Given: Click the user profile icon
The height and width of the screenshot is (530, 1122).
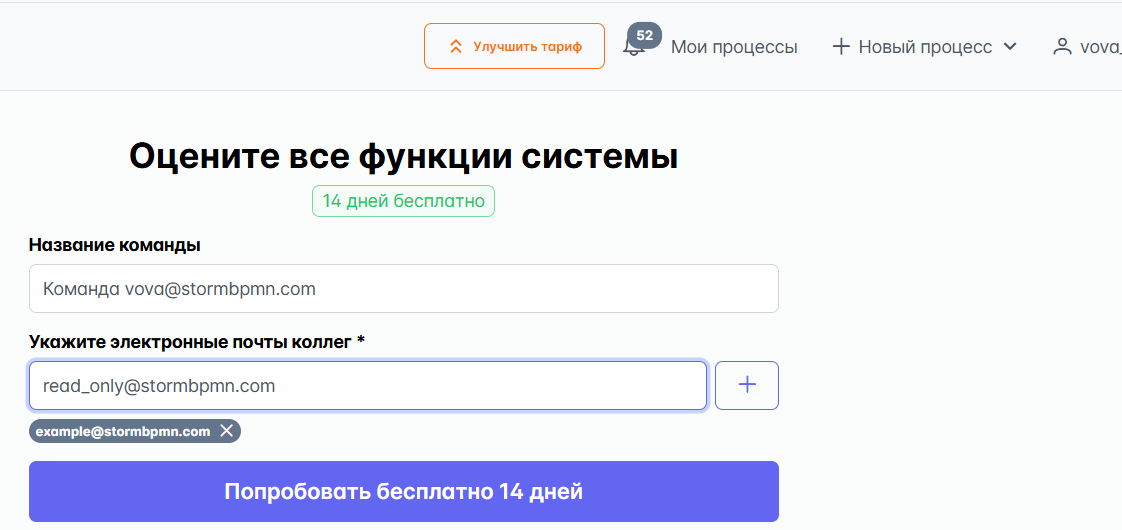Looking at the screenshot, I should click(x=1060, y=47).
